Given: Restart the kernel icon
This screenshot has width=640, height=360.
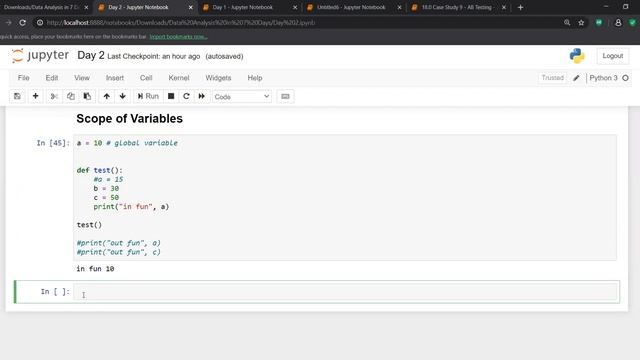Looking at the screenshot, I should (186, 96).
